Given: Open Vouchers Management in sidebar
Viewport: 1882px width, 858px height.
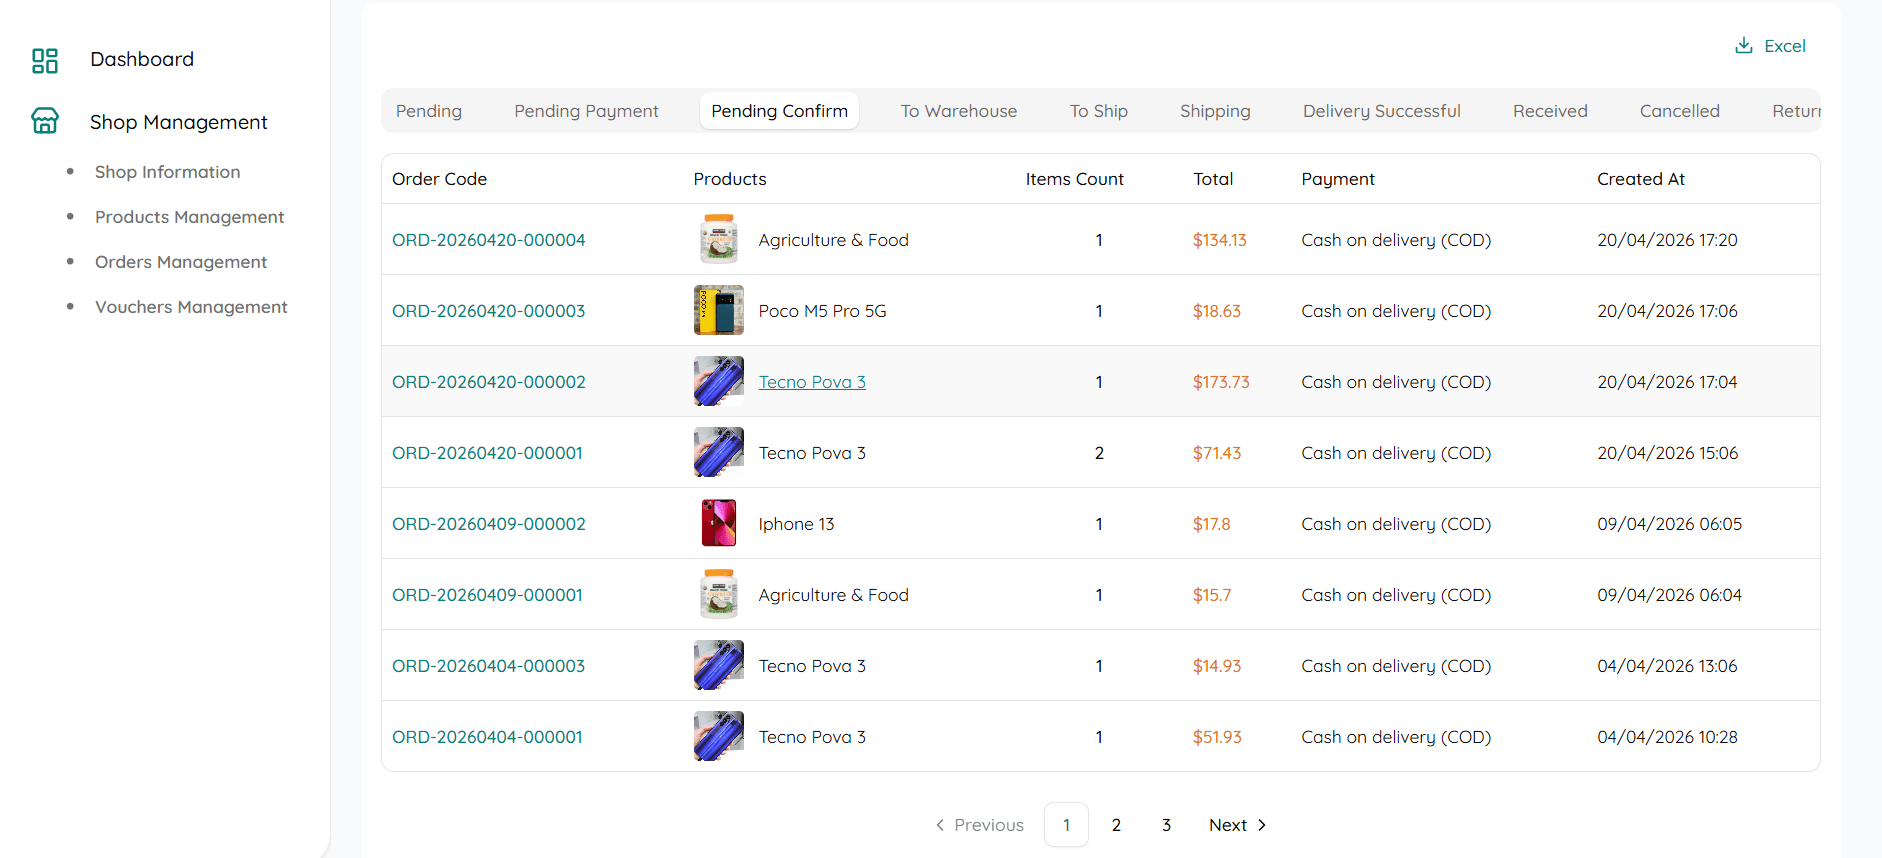Looking at the screenshot, I should [x=191, y=307].
